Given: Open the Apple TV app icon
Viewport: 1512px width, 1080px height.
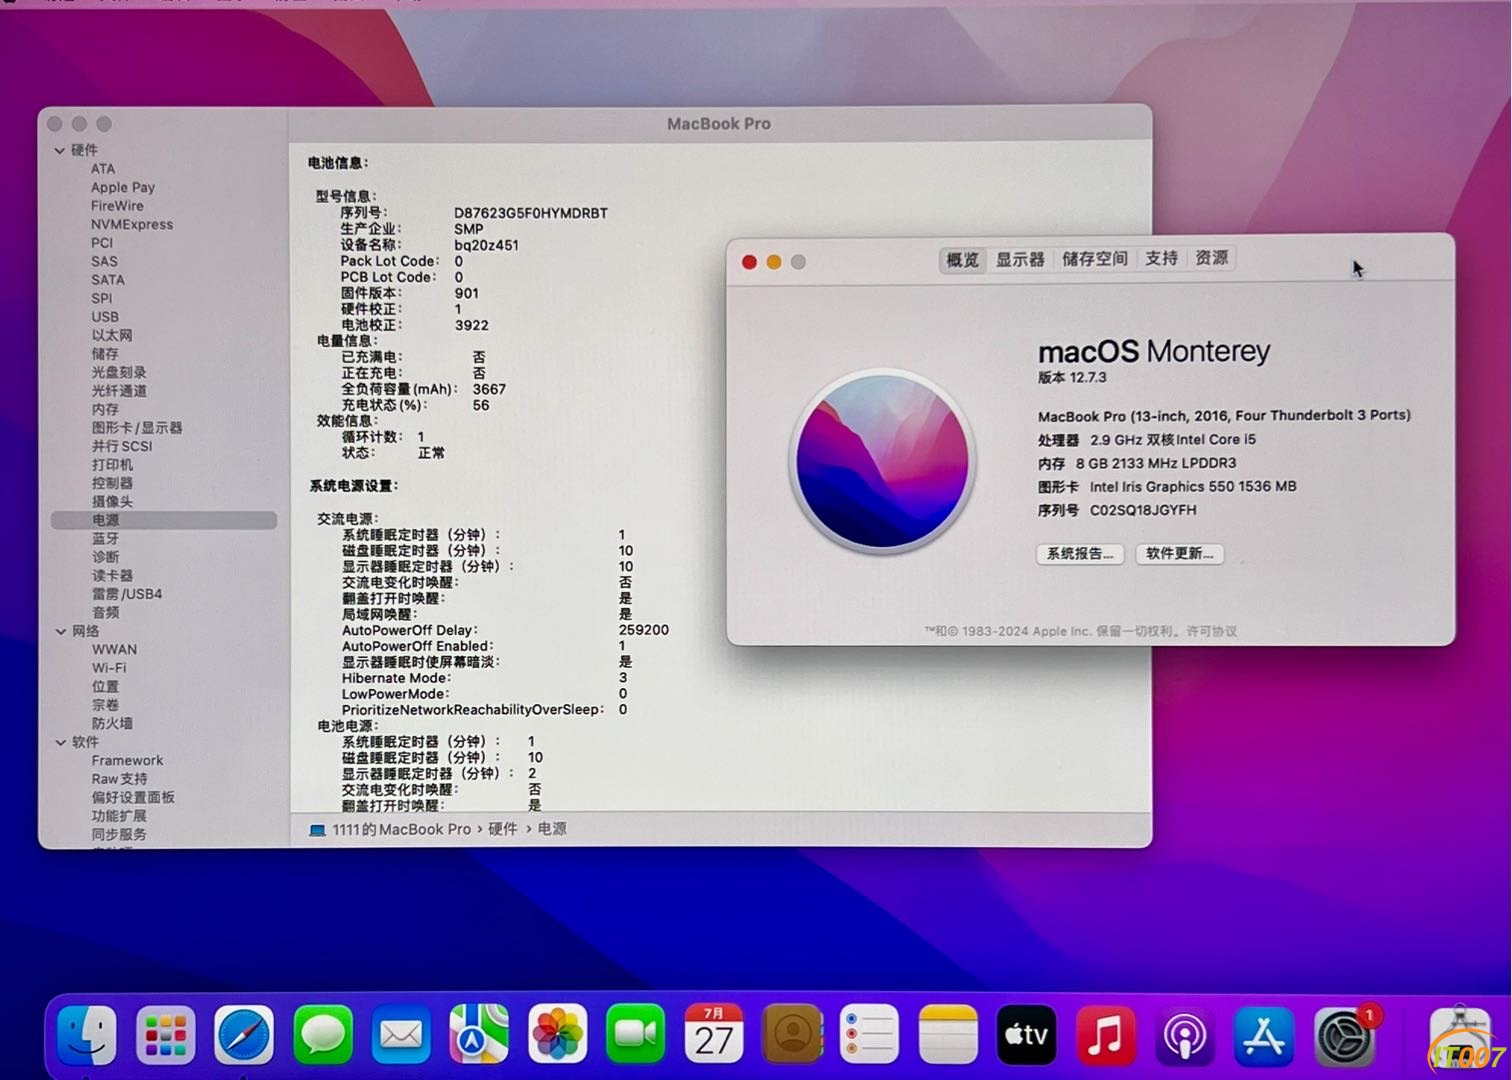Looking at the screenshot, I should [x=1026, y=1034].
